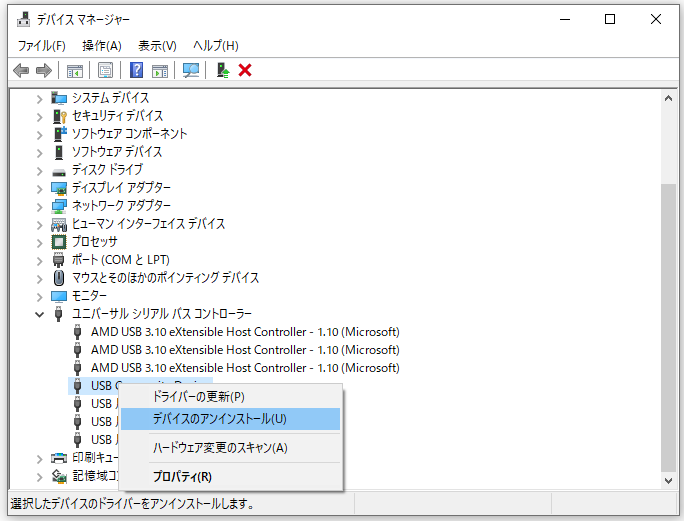Viewport: 684px width, 521px height.
Task: Minimize the Device Manager window
Action: coord(565,19)
